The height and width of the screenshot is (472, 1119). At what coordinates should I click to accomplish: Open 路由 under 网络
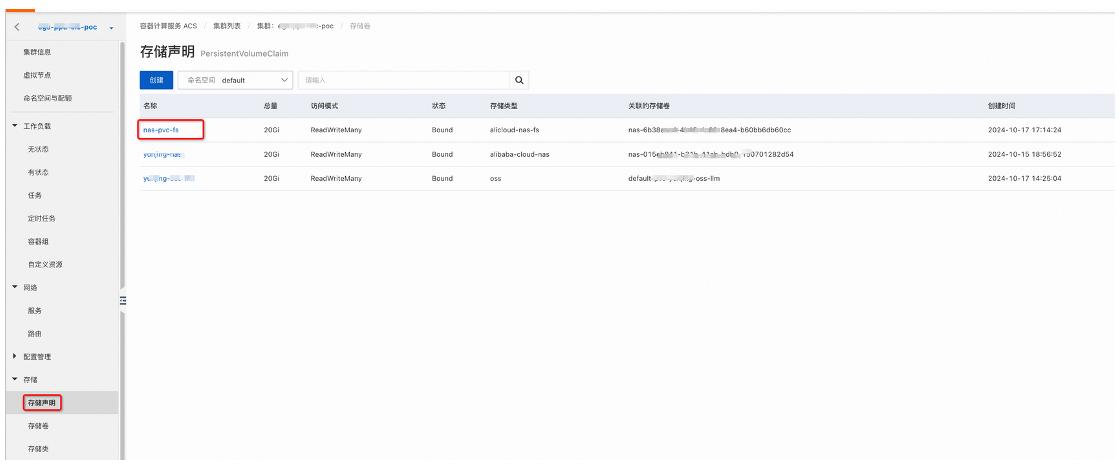pyautogui.click(x=35, y=333)
